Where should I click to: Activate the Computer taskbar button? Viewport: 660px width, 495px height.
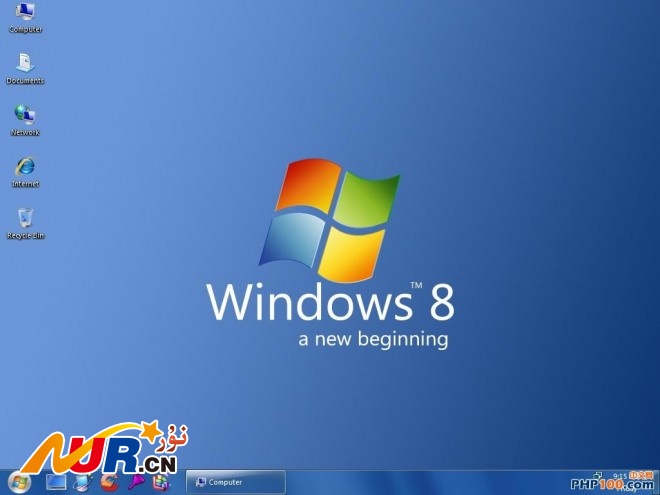[236, 482]
